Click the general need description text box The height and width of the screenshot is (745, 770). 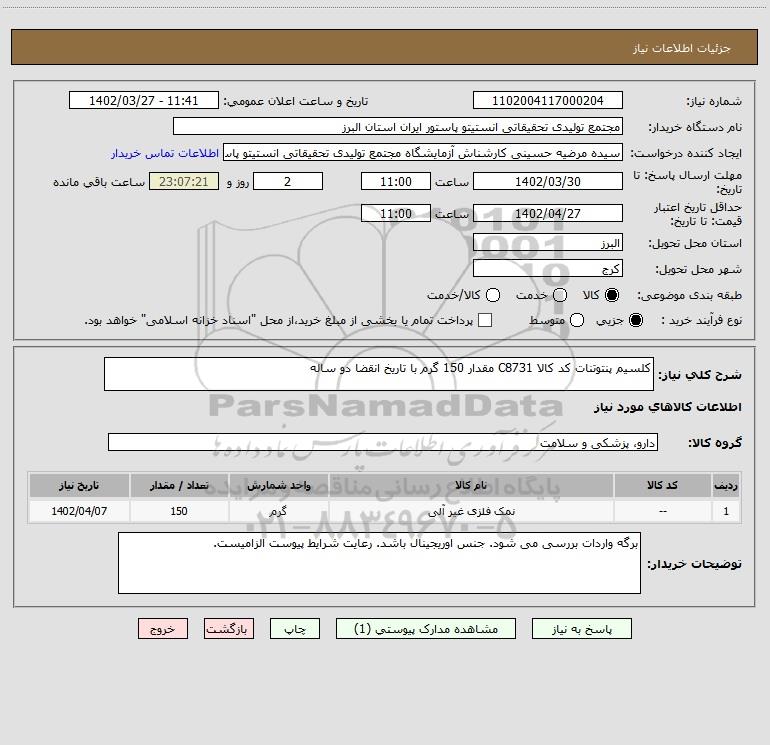[x=379, y=374]
